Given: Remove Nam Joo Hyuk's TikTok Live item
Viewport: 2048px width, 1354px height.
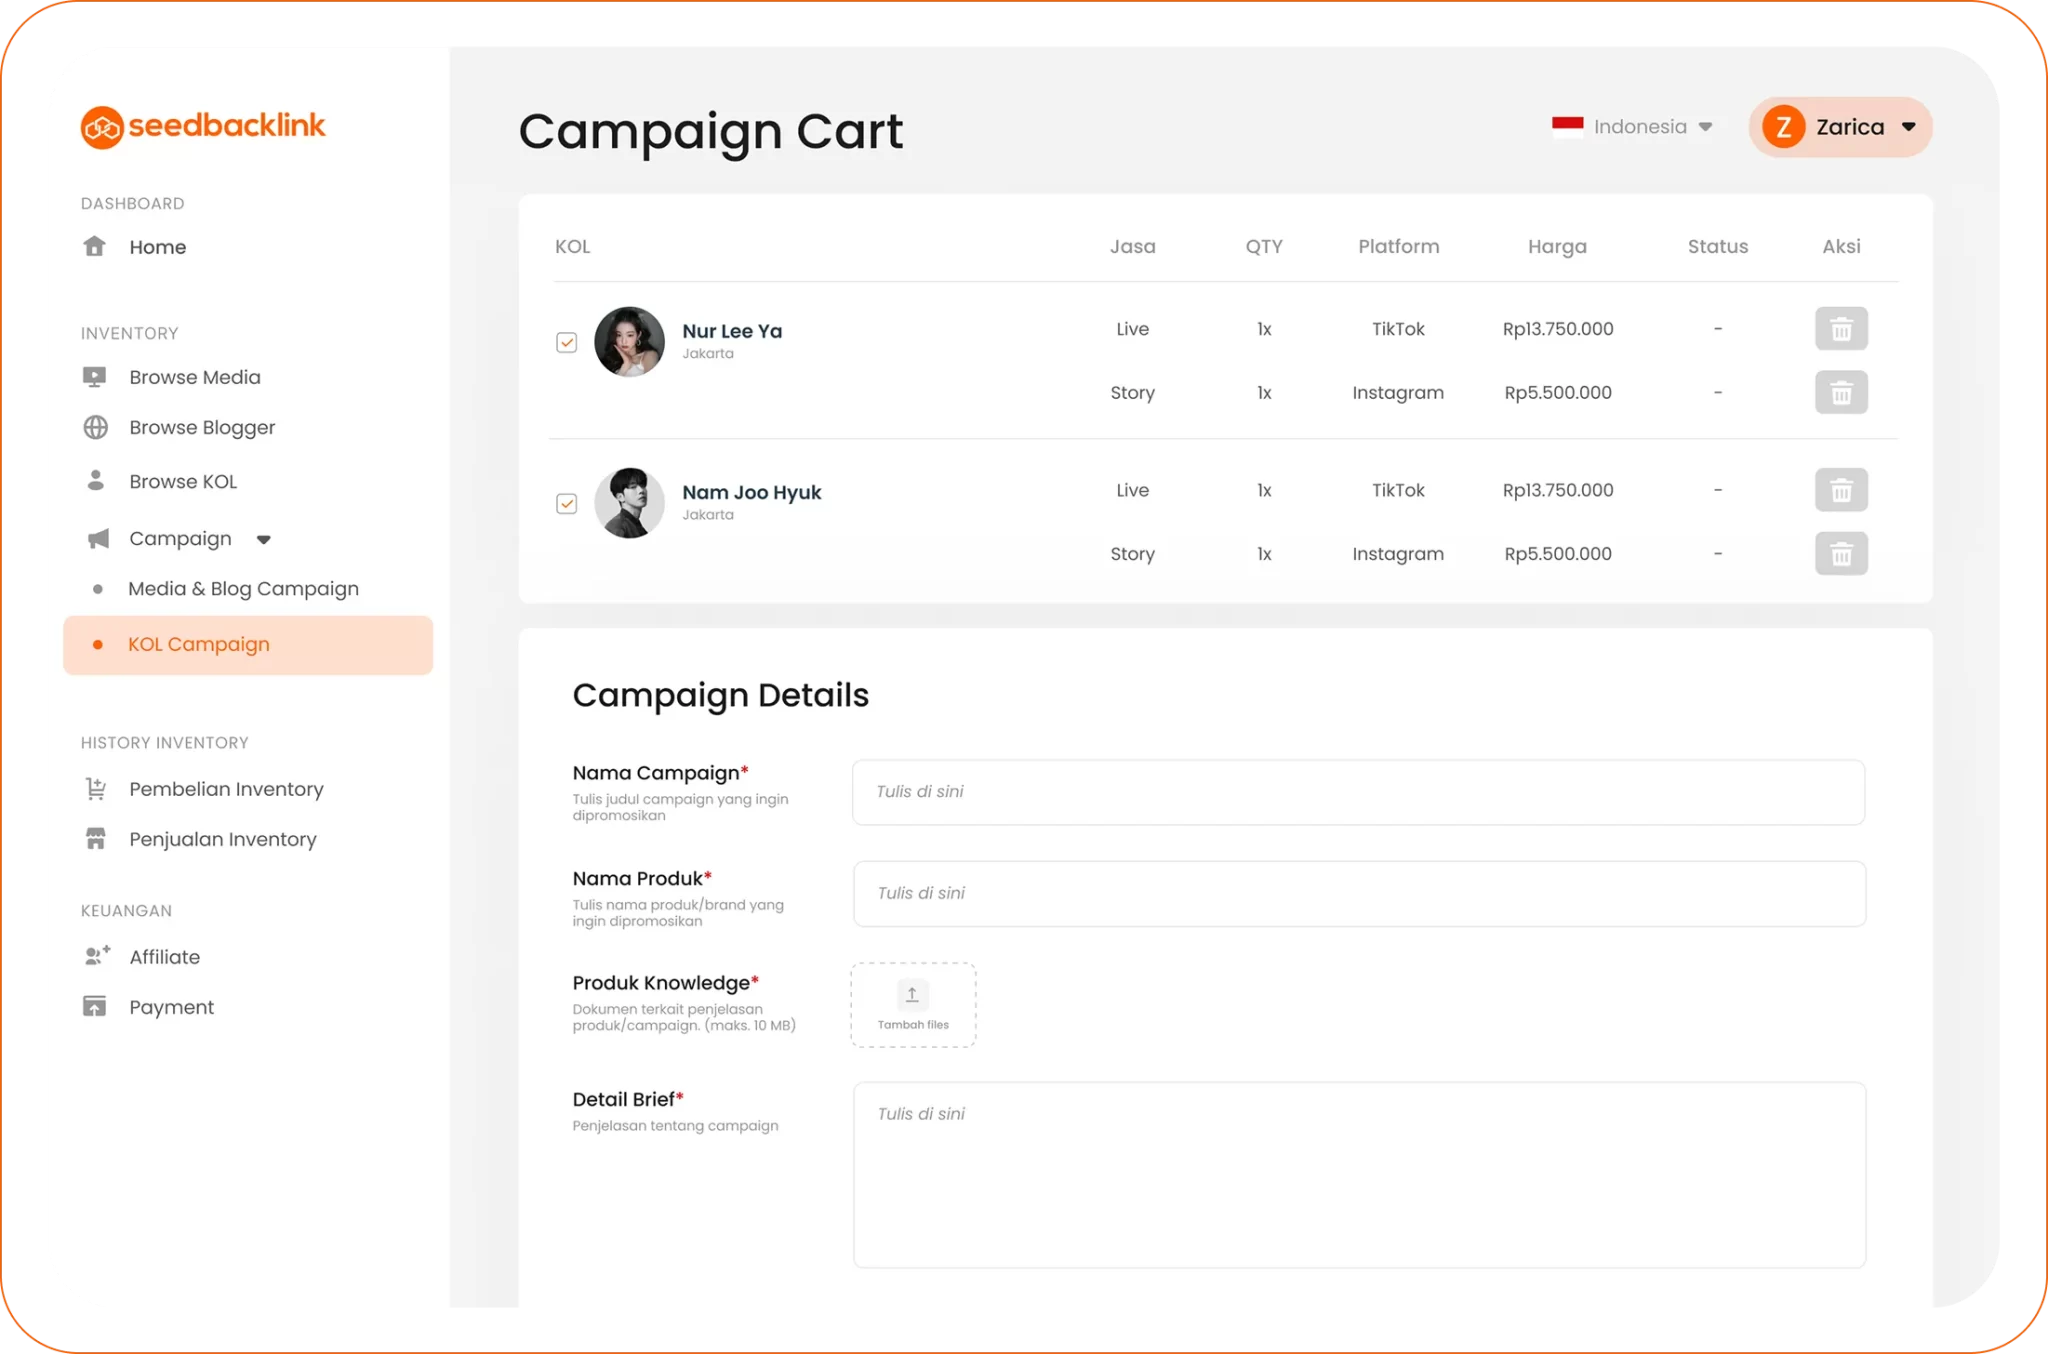Looking at the screenshot, I should click(x=1841, y=490).
